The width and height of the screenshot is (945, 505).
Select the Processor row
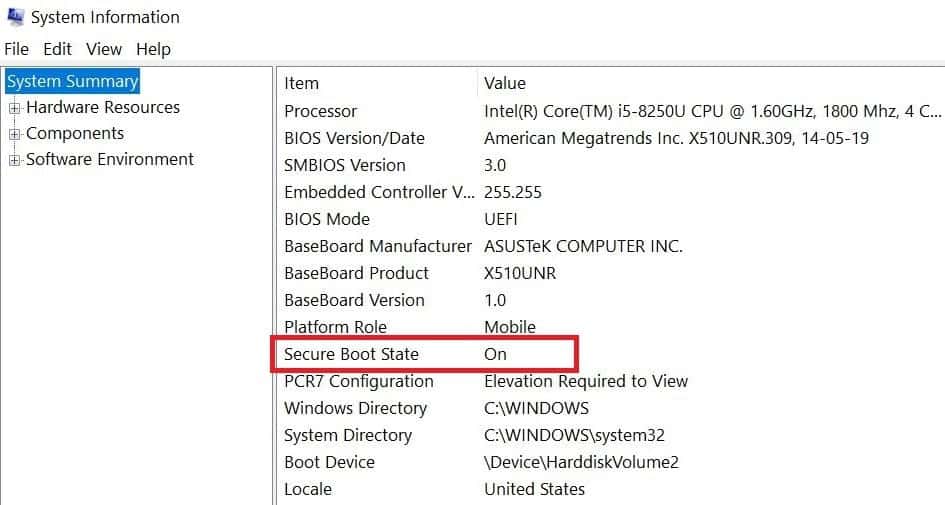click(320, 111)
